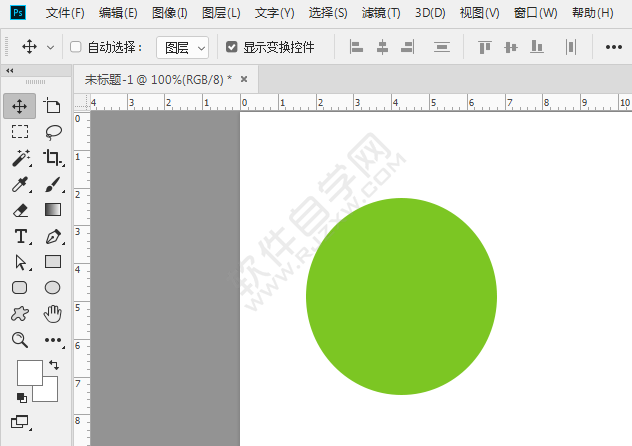Expand the tool preset picker arrow

[50, 48]
